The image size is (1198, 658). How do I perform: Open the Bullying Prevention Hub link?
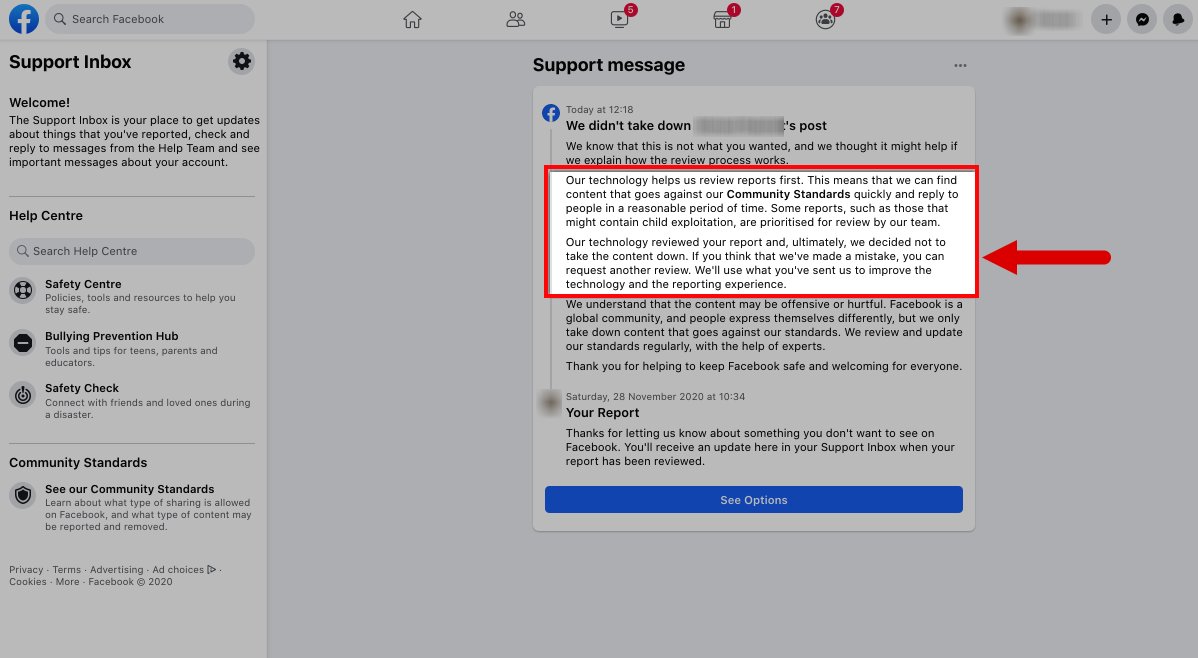click(x=112, y=336)
